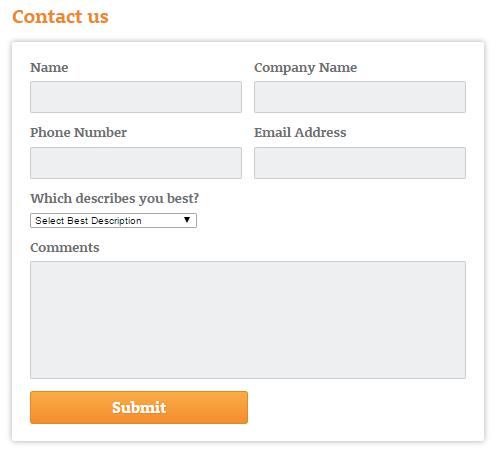
Task: Click the Comments label
Action: coord(65,248)
